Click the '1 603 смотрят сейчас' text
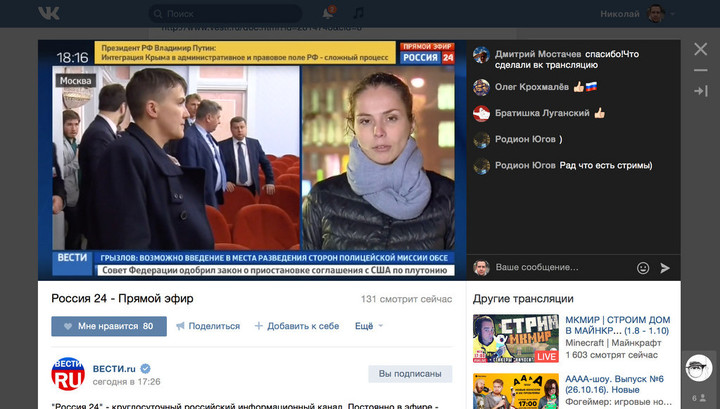The height and width of the screenshot is (409, 720). [611, 355]
